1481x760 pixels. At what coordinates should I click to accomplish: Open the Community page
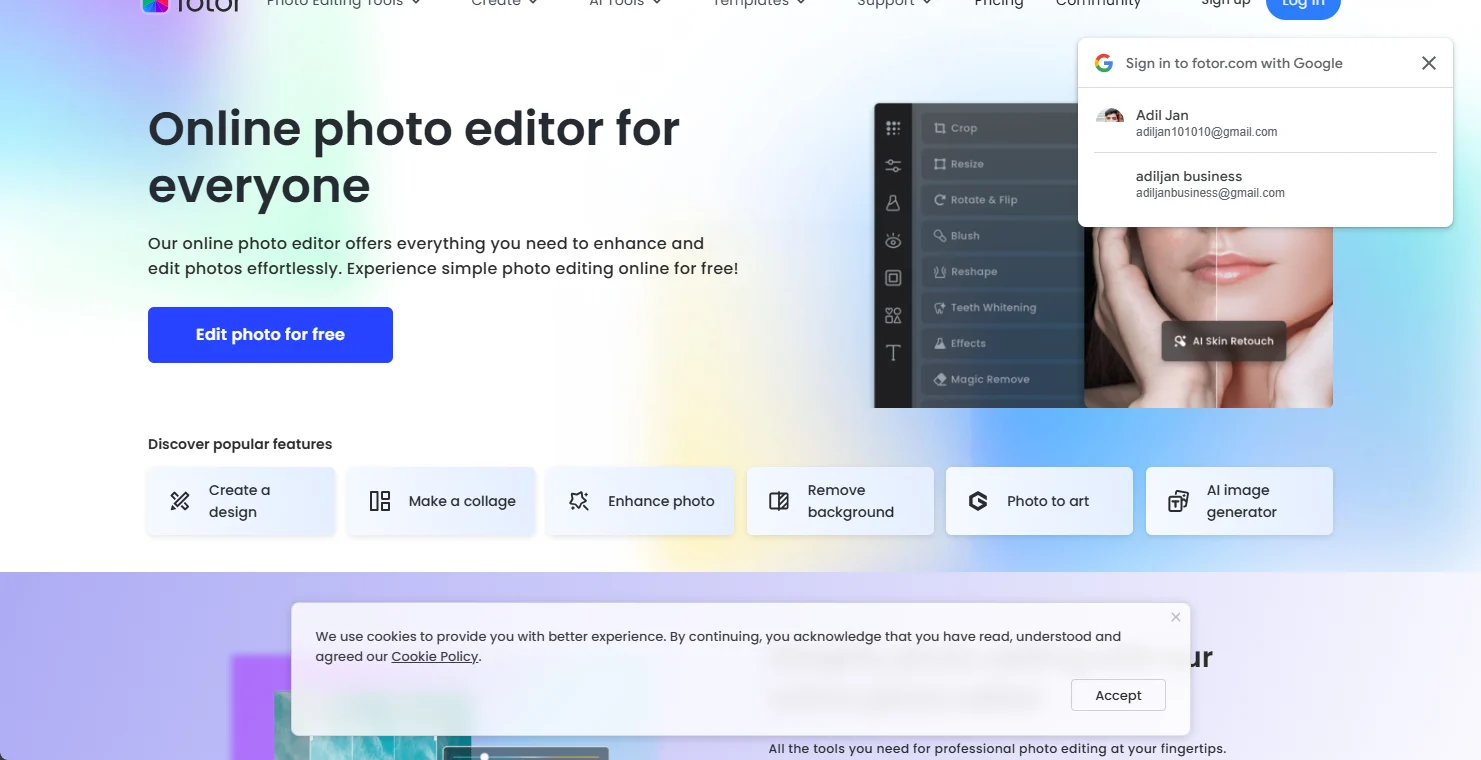pyautogui.click(x=1098, y=4)
